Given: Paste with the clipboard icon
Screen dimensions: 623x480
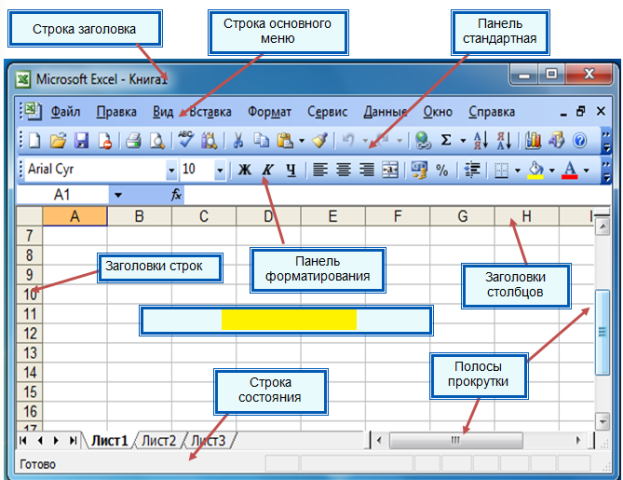Looking at the screenshot, I should 285,141.
